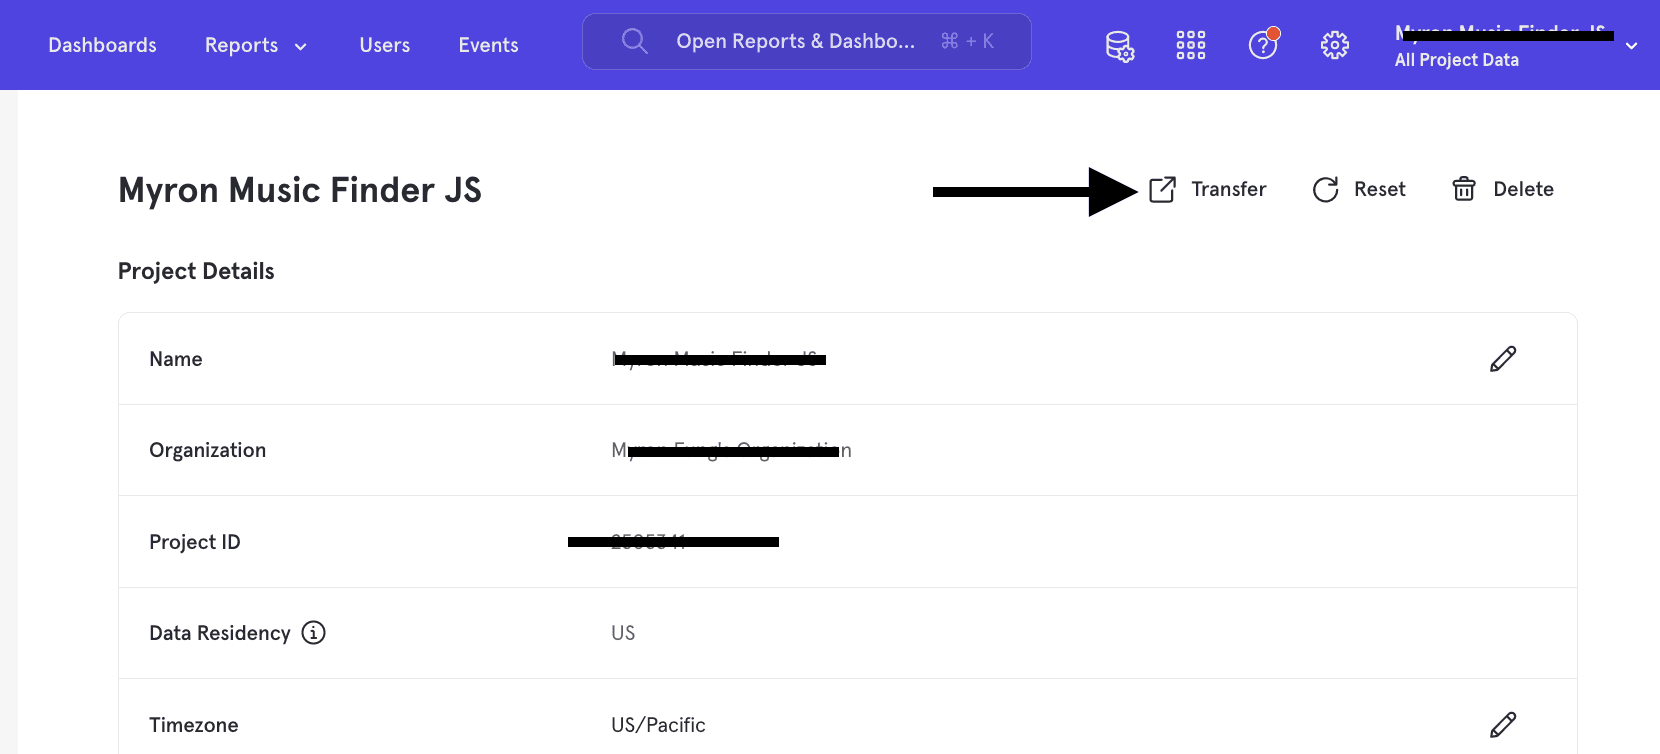
Task: Click the Reset project icon
Action: pos(1324,189)
